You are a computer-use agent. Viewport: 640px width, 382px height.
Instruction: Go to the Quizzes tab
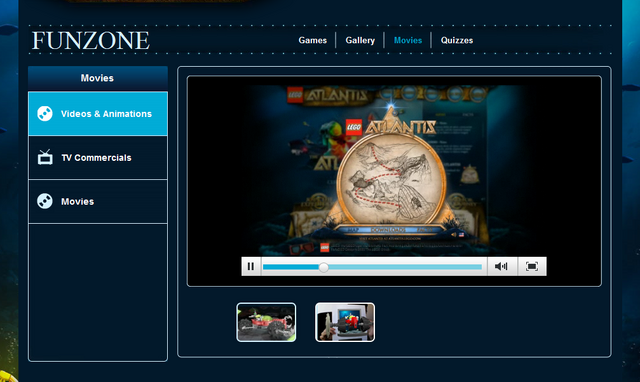(x=457, y=40)
